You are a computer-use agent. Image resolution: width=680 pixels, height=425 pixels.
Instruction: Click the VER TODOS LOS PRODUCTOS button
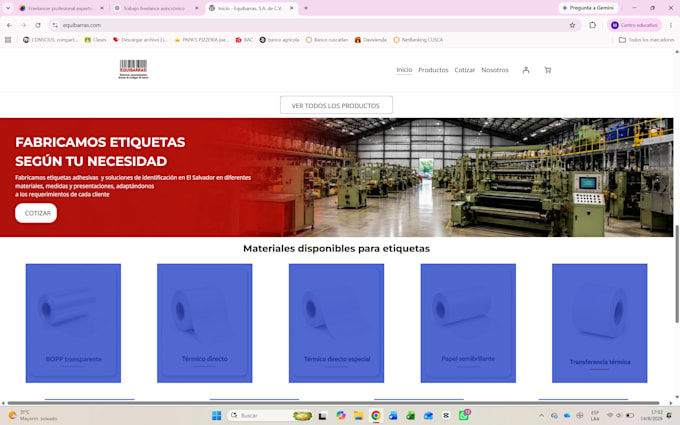click(x=336, y=105)
